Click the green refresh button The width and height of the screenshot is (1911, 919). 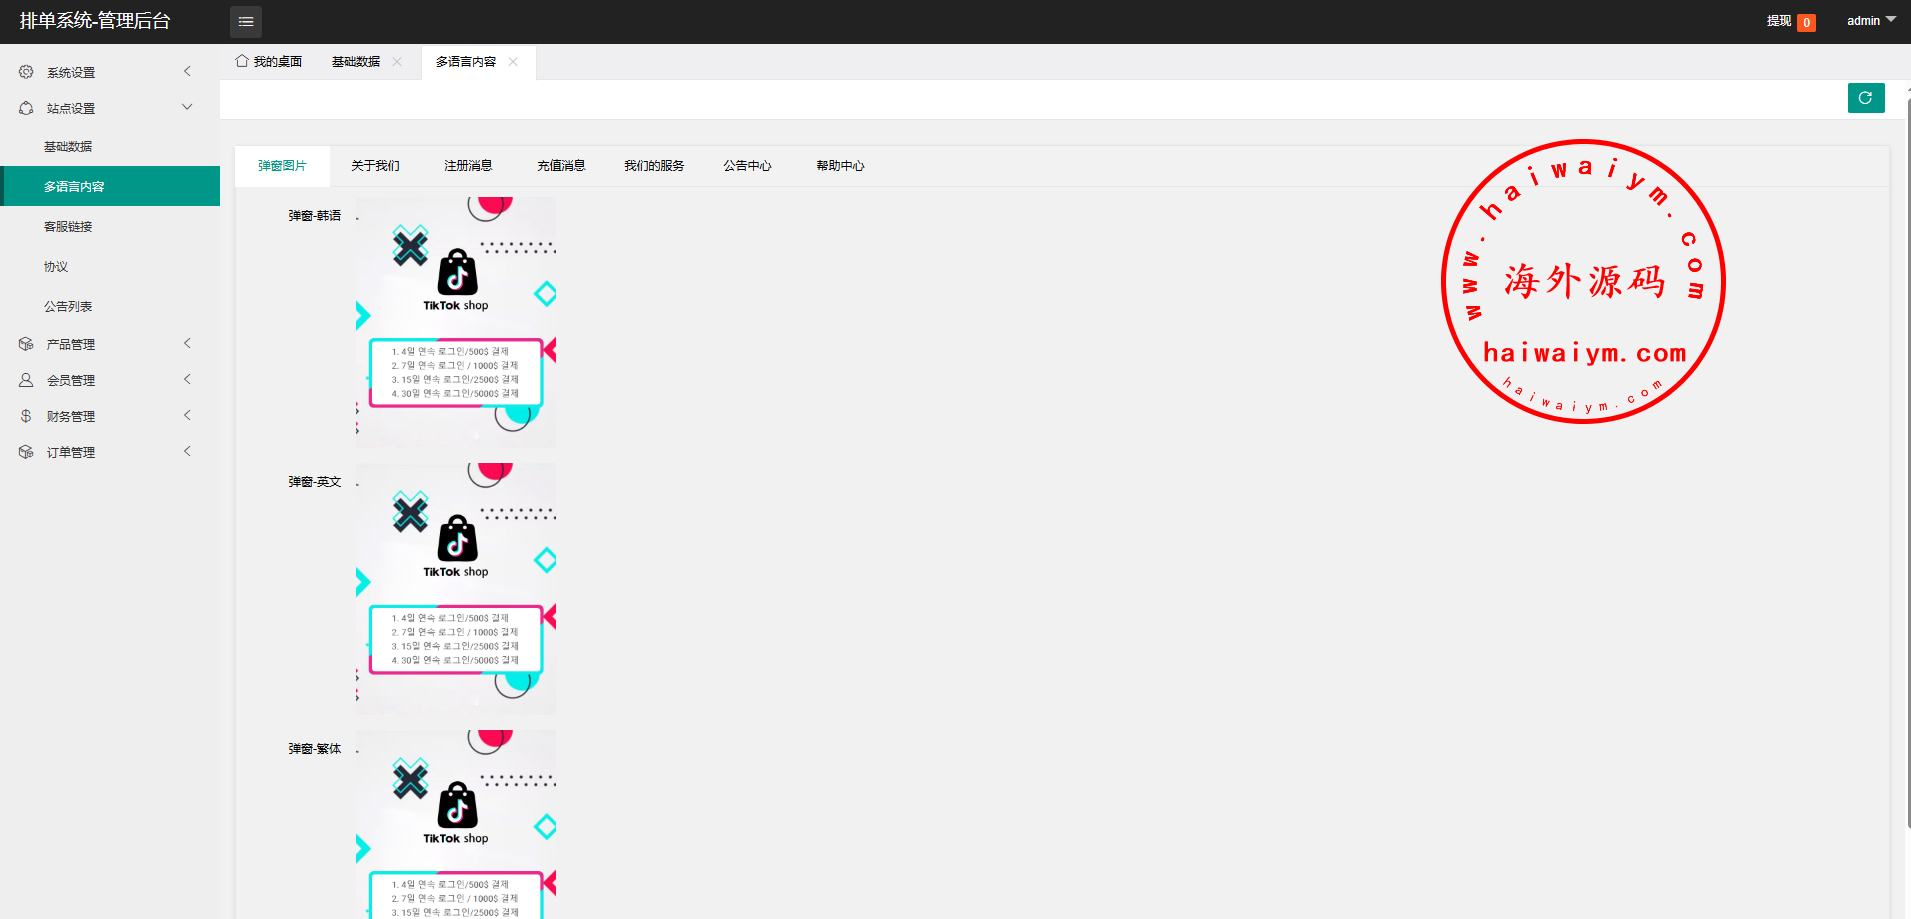pos(1865,98)
